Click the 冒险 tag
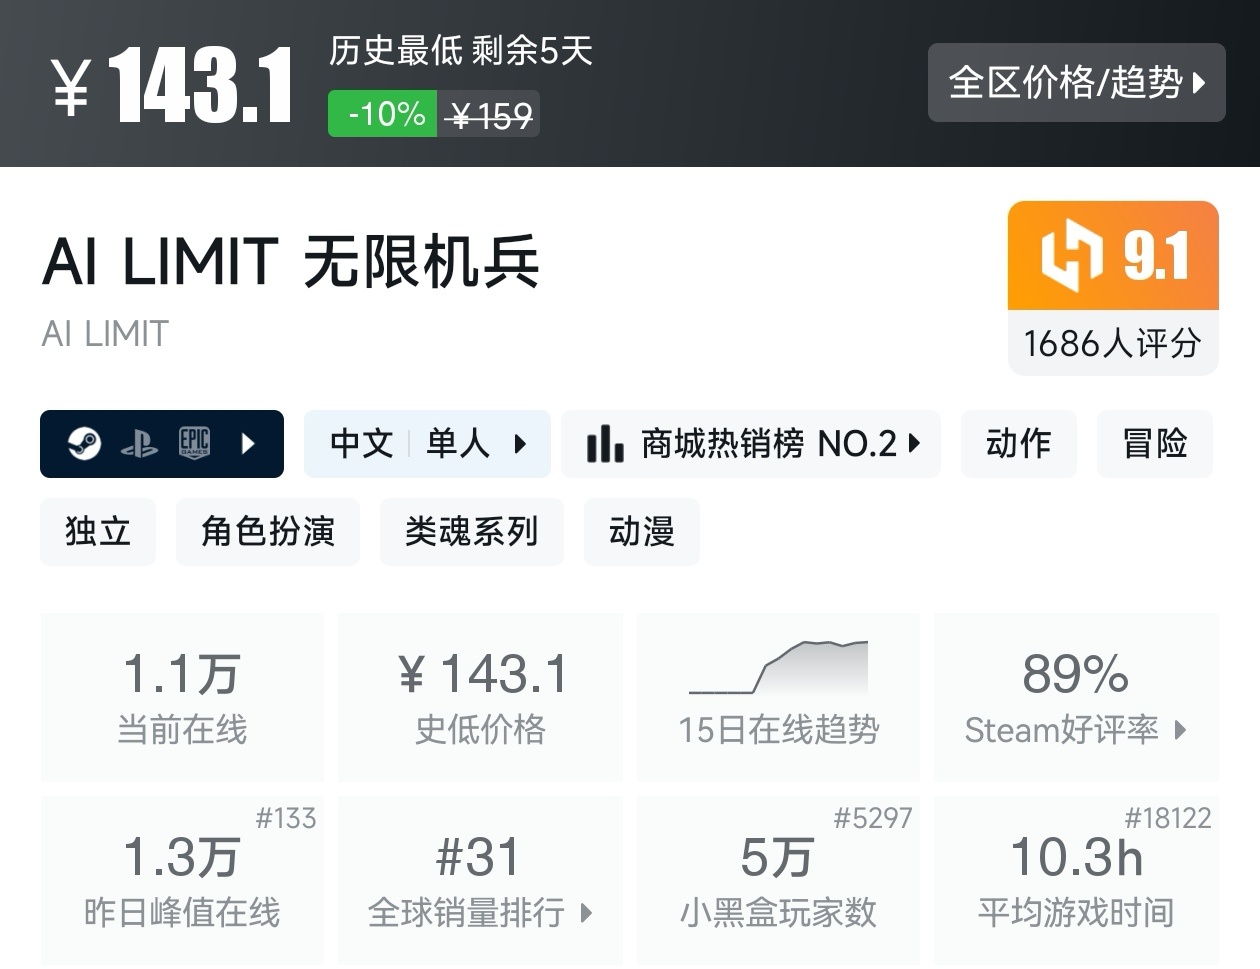 [x=1154, y=444]
